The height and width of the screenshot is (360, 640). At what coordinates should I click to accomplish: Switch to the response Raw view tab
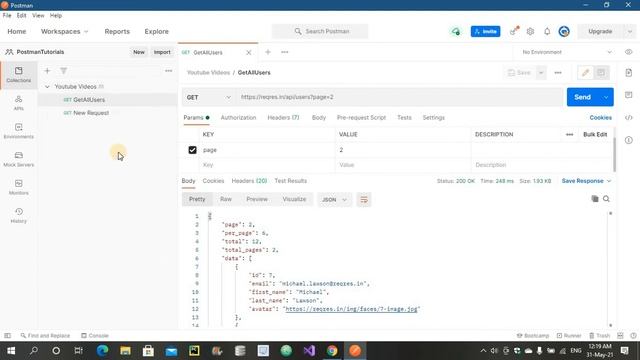click(226, 199)
